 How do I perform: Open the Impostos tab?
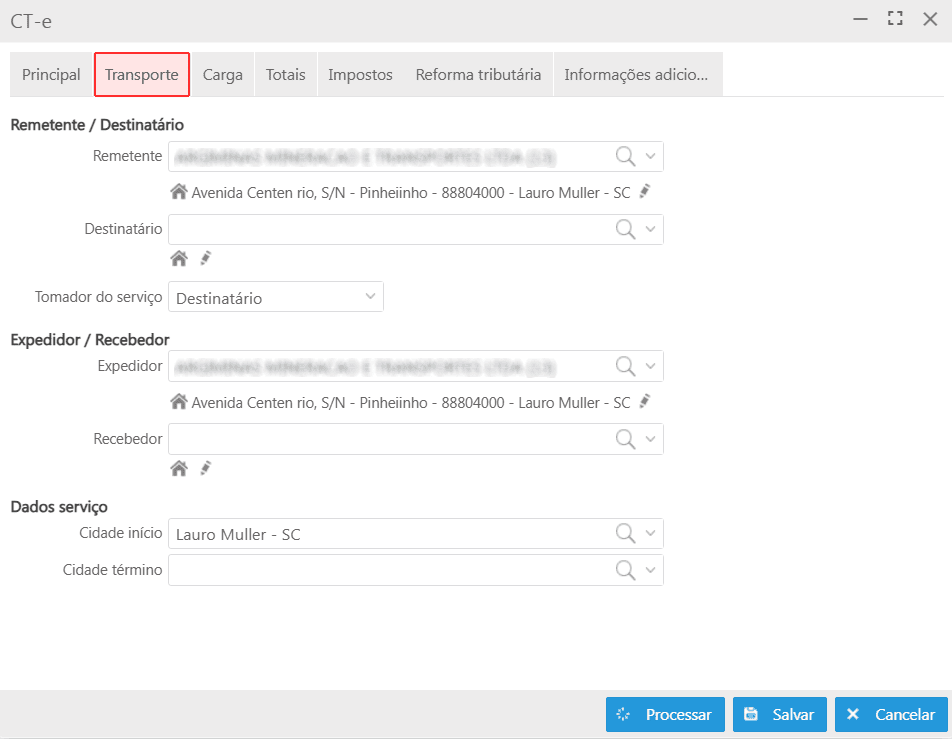[x=360, y=75]
